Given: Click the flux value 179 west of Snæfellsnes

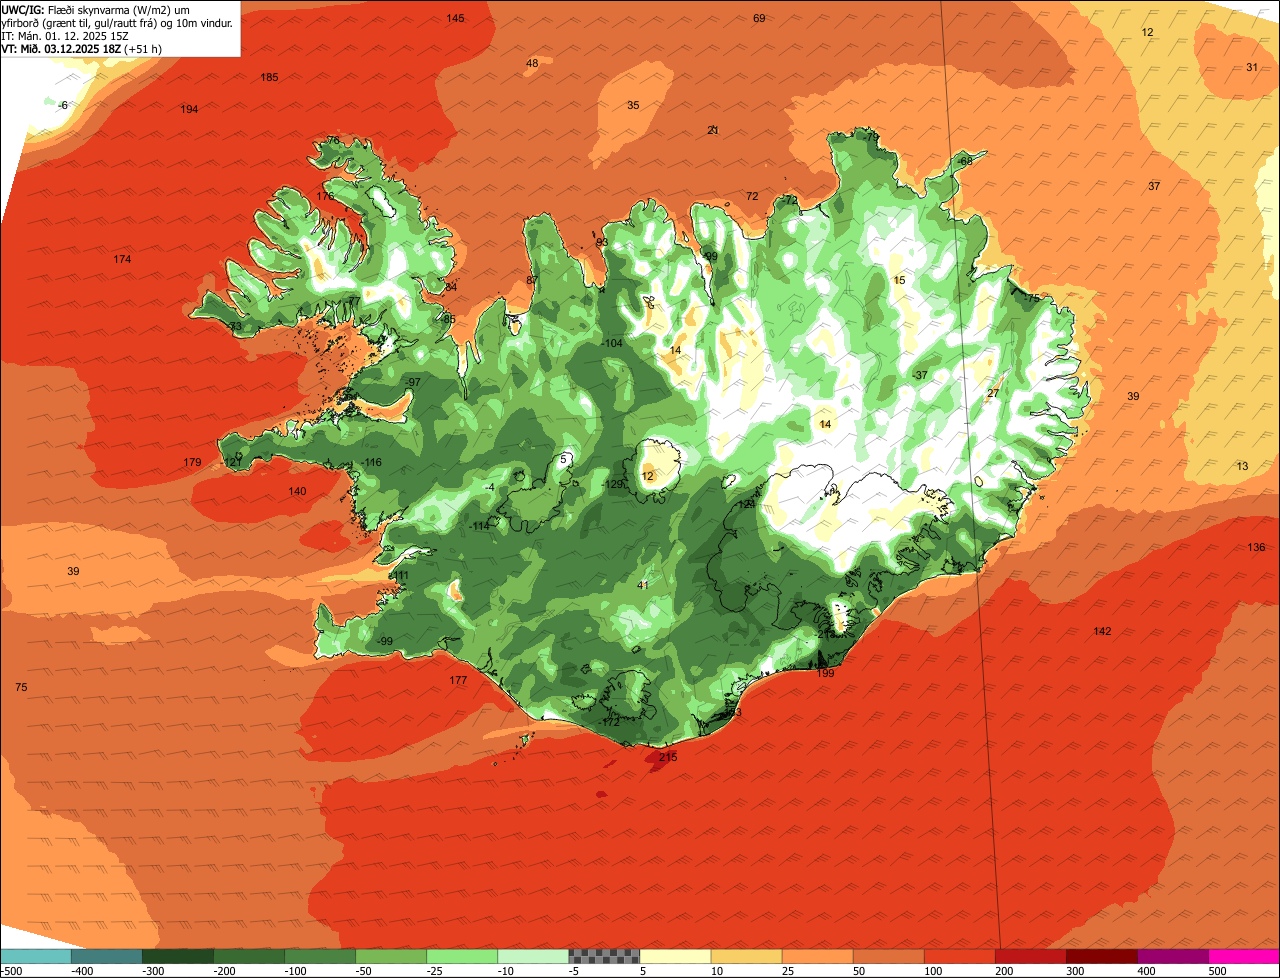Looking at the screenshot, I should pyautogui.click(x=193, y=462).
